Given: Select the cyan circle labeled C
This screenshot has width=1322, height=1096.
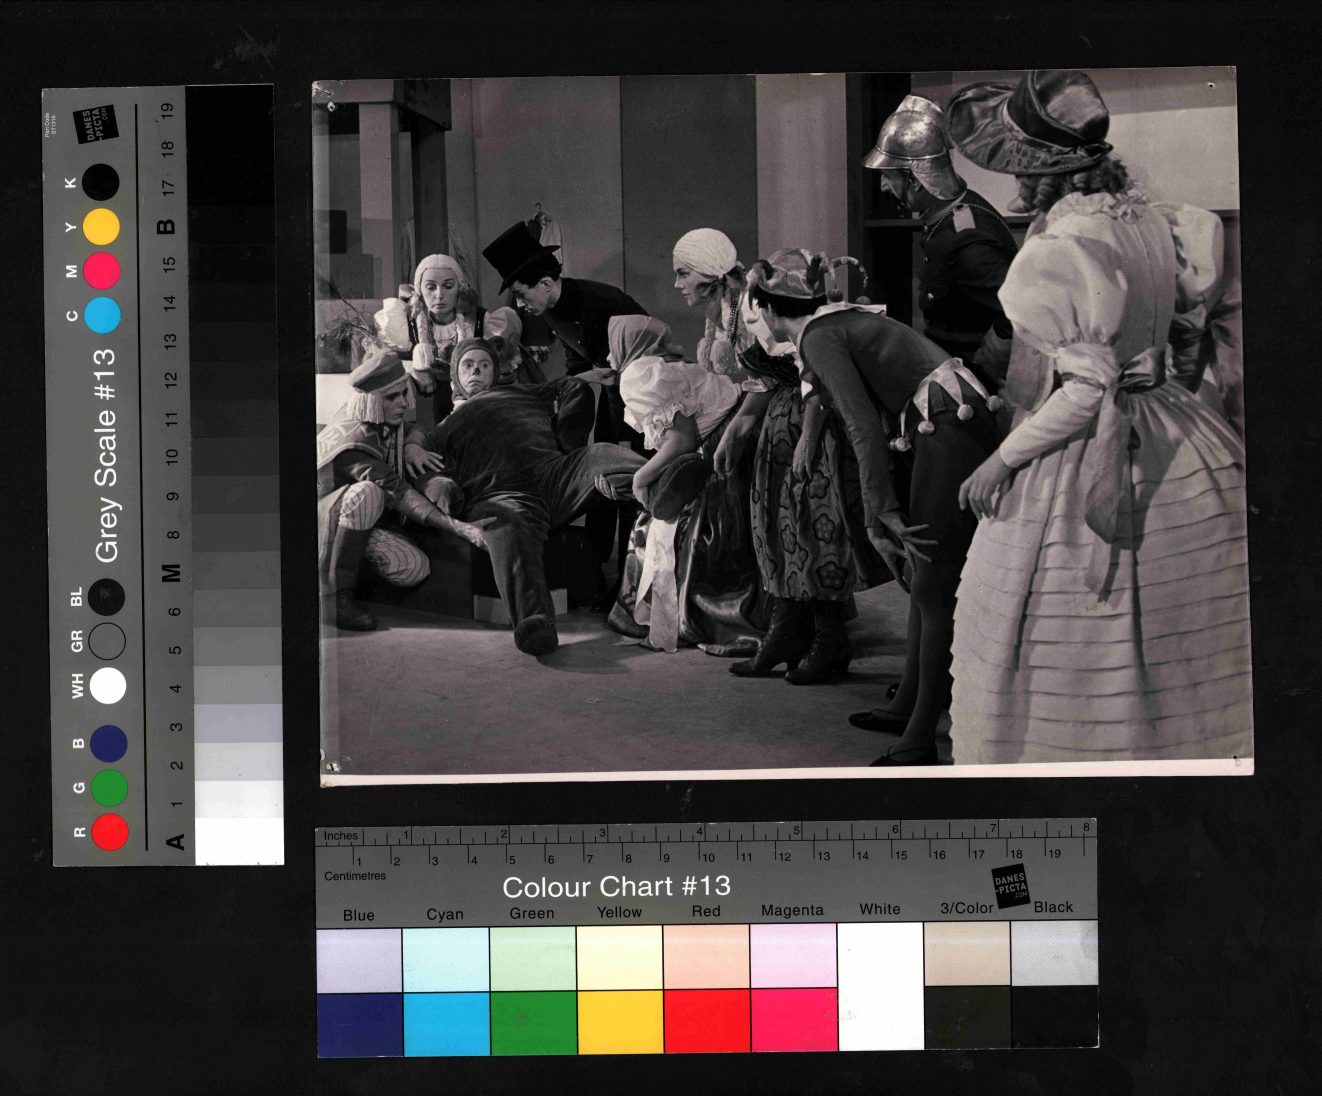Looking at the screenshot, I should point(102,314).
